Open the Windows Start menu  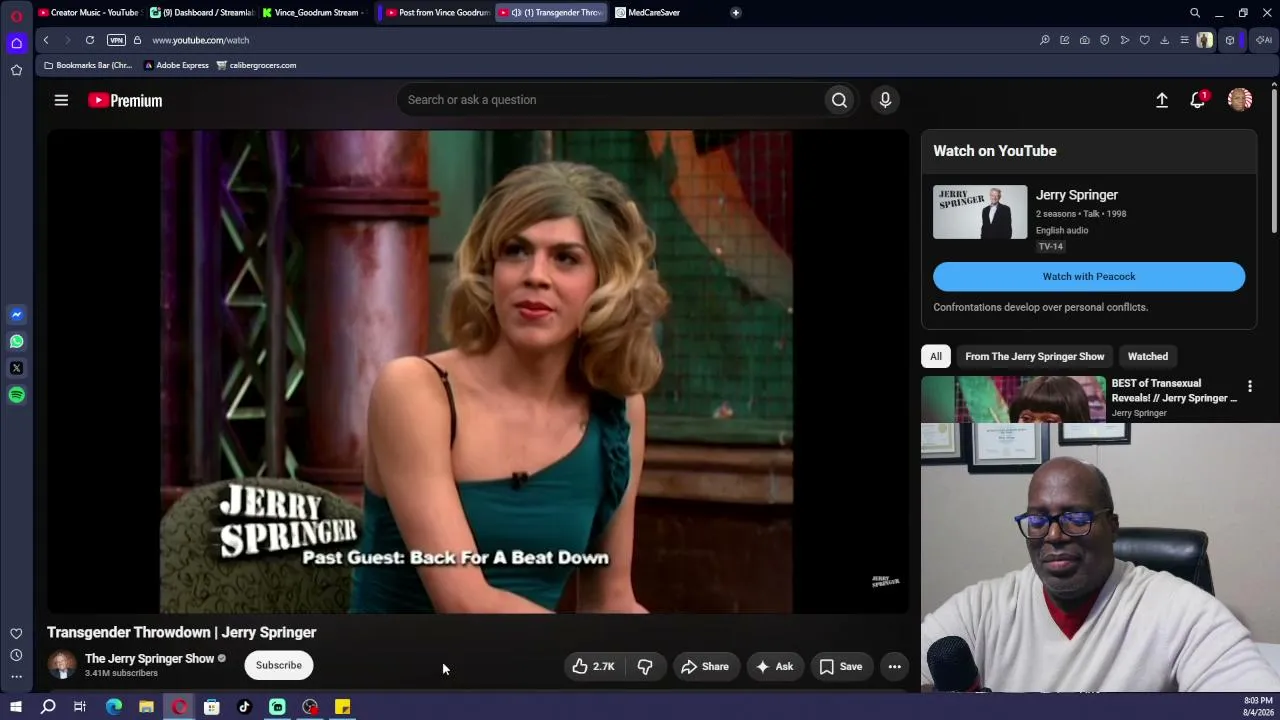tap(16, 707)
